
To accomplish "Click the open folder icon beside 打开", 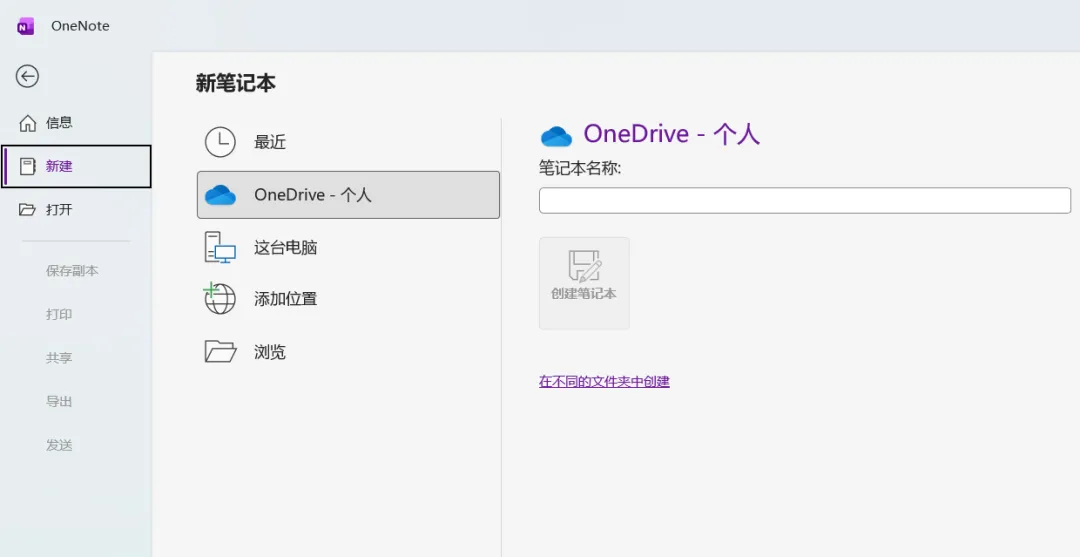I will [28, 210].
